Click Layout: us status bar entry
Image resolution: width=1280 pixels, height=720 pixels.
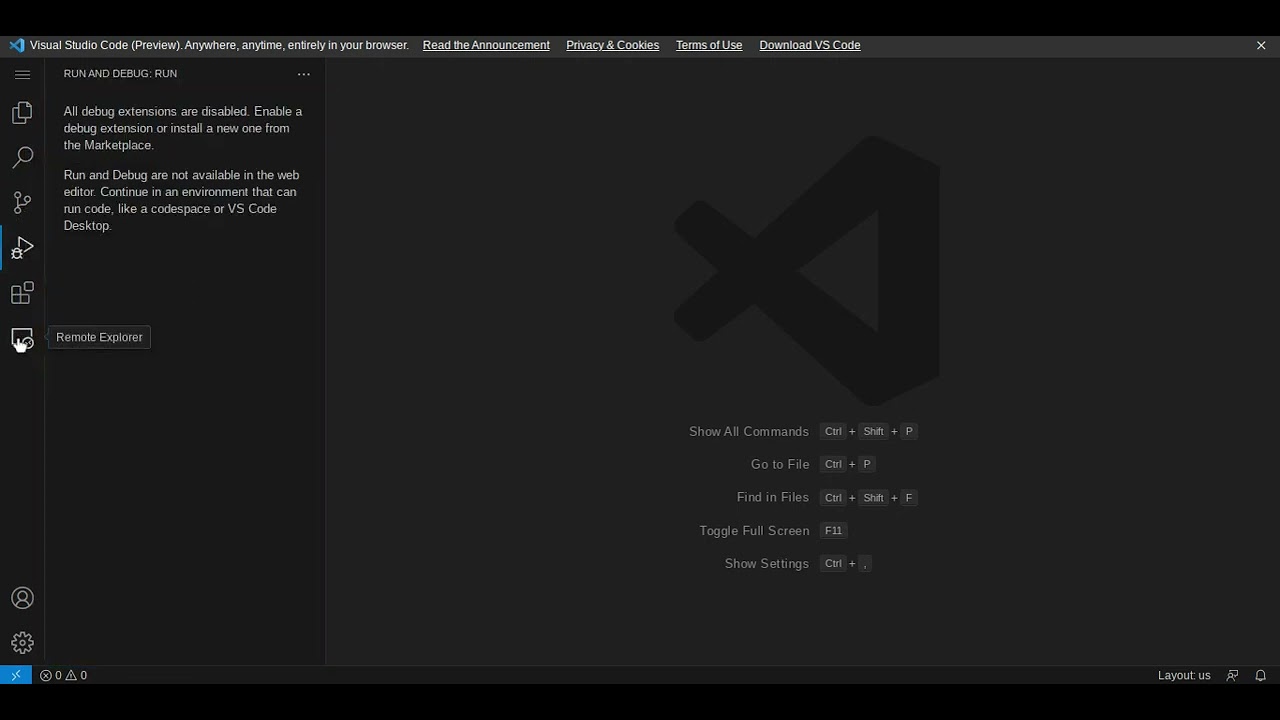(x=1184, y=675)
